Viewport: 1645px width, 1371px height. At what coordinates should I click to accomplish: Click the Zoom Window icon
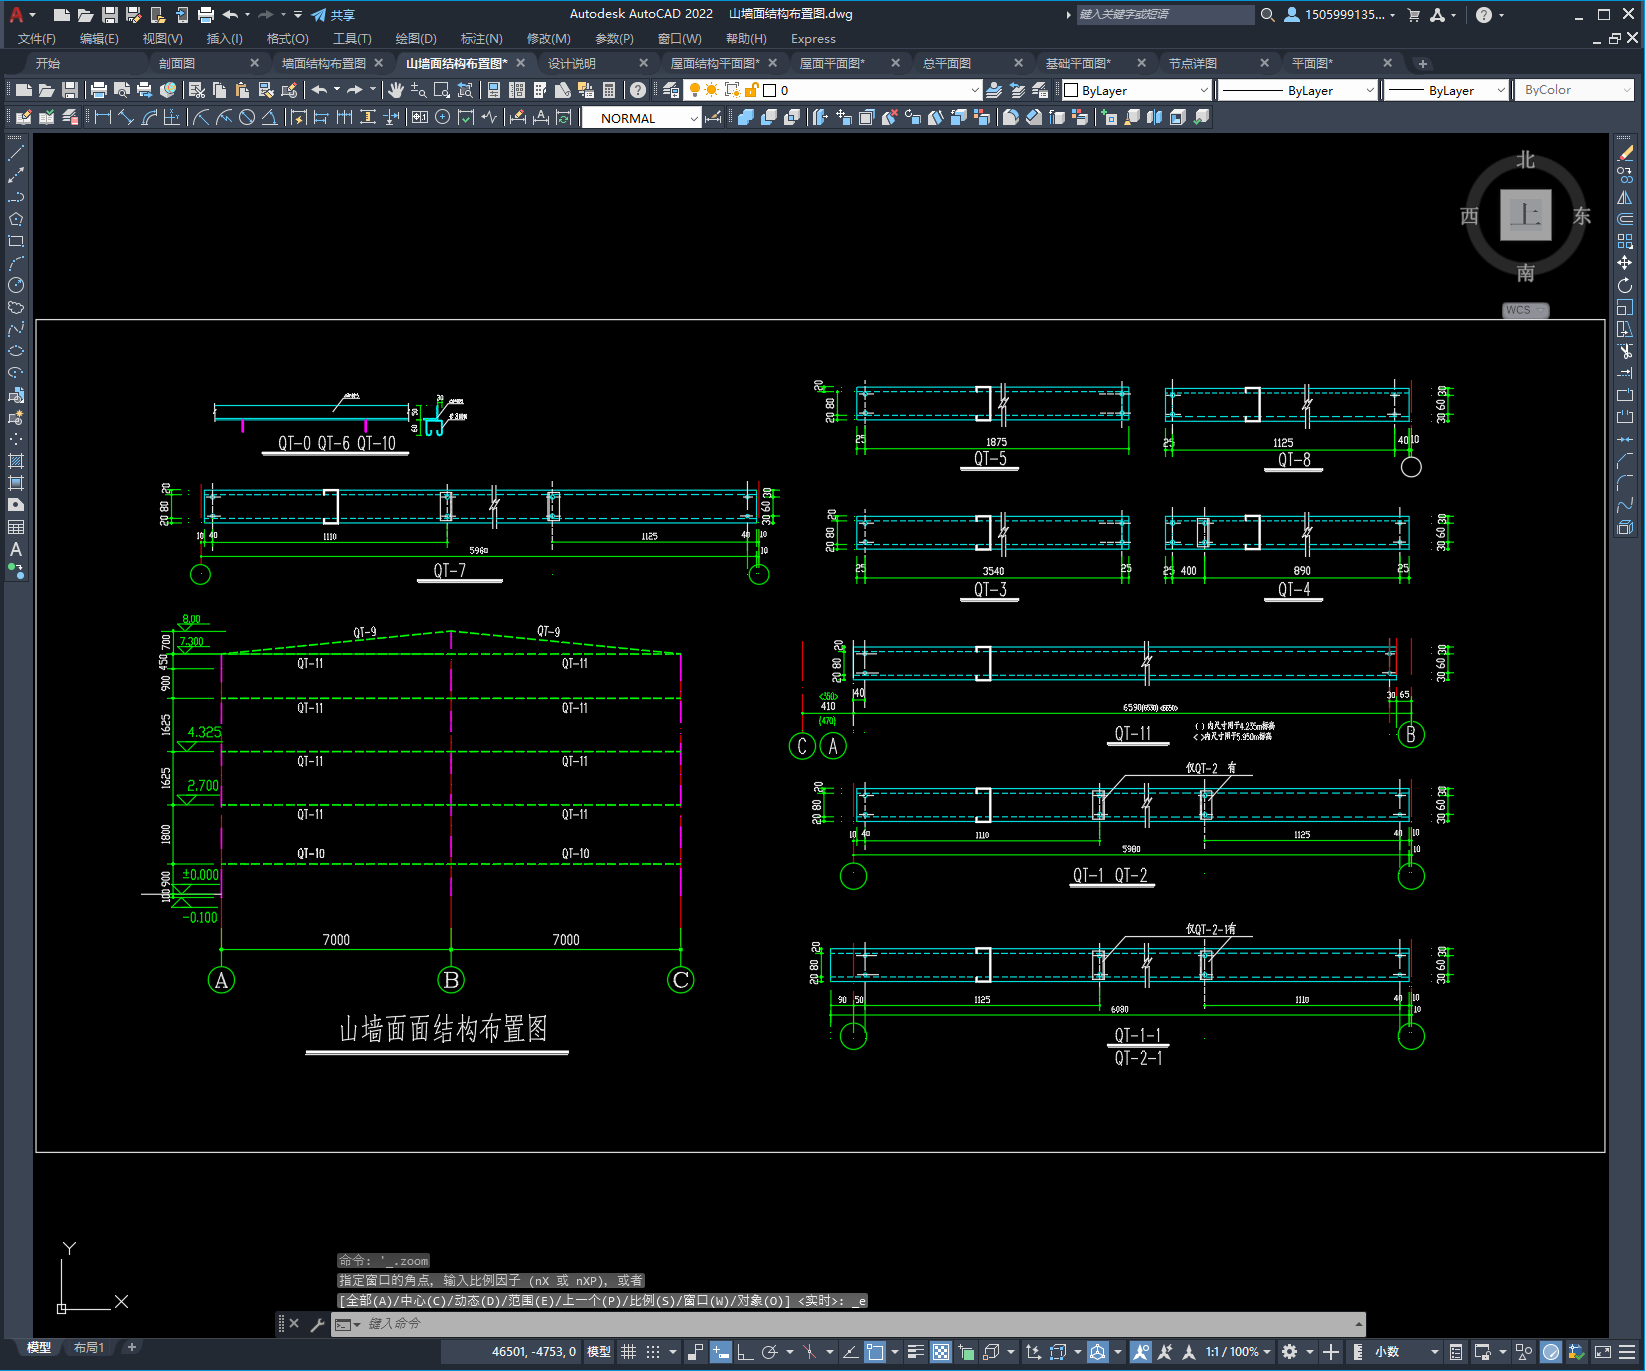(442, 90)
